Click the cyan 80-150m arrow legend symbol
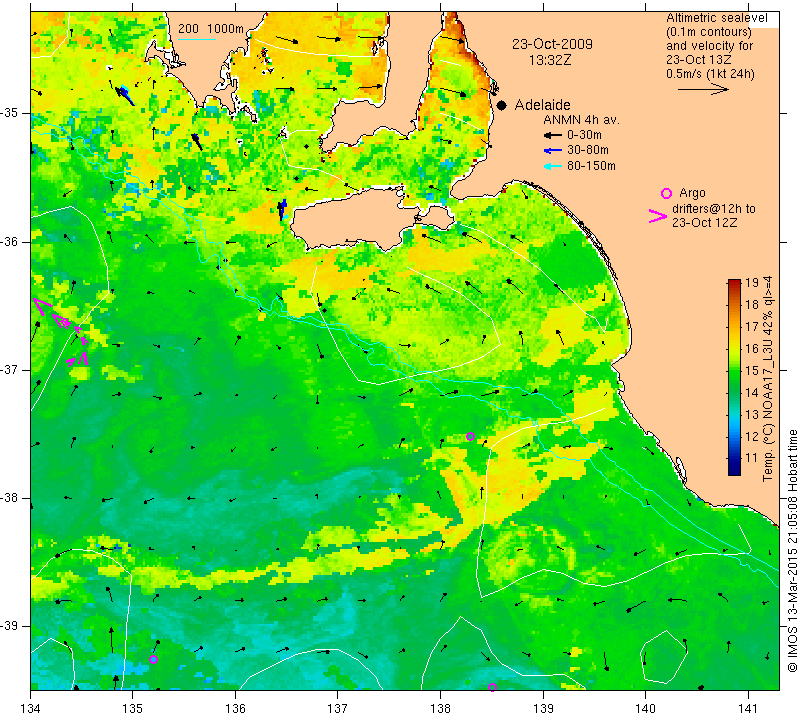The width and height of the screenshot is (800, 720). point(553,166)
